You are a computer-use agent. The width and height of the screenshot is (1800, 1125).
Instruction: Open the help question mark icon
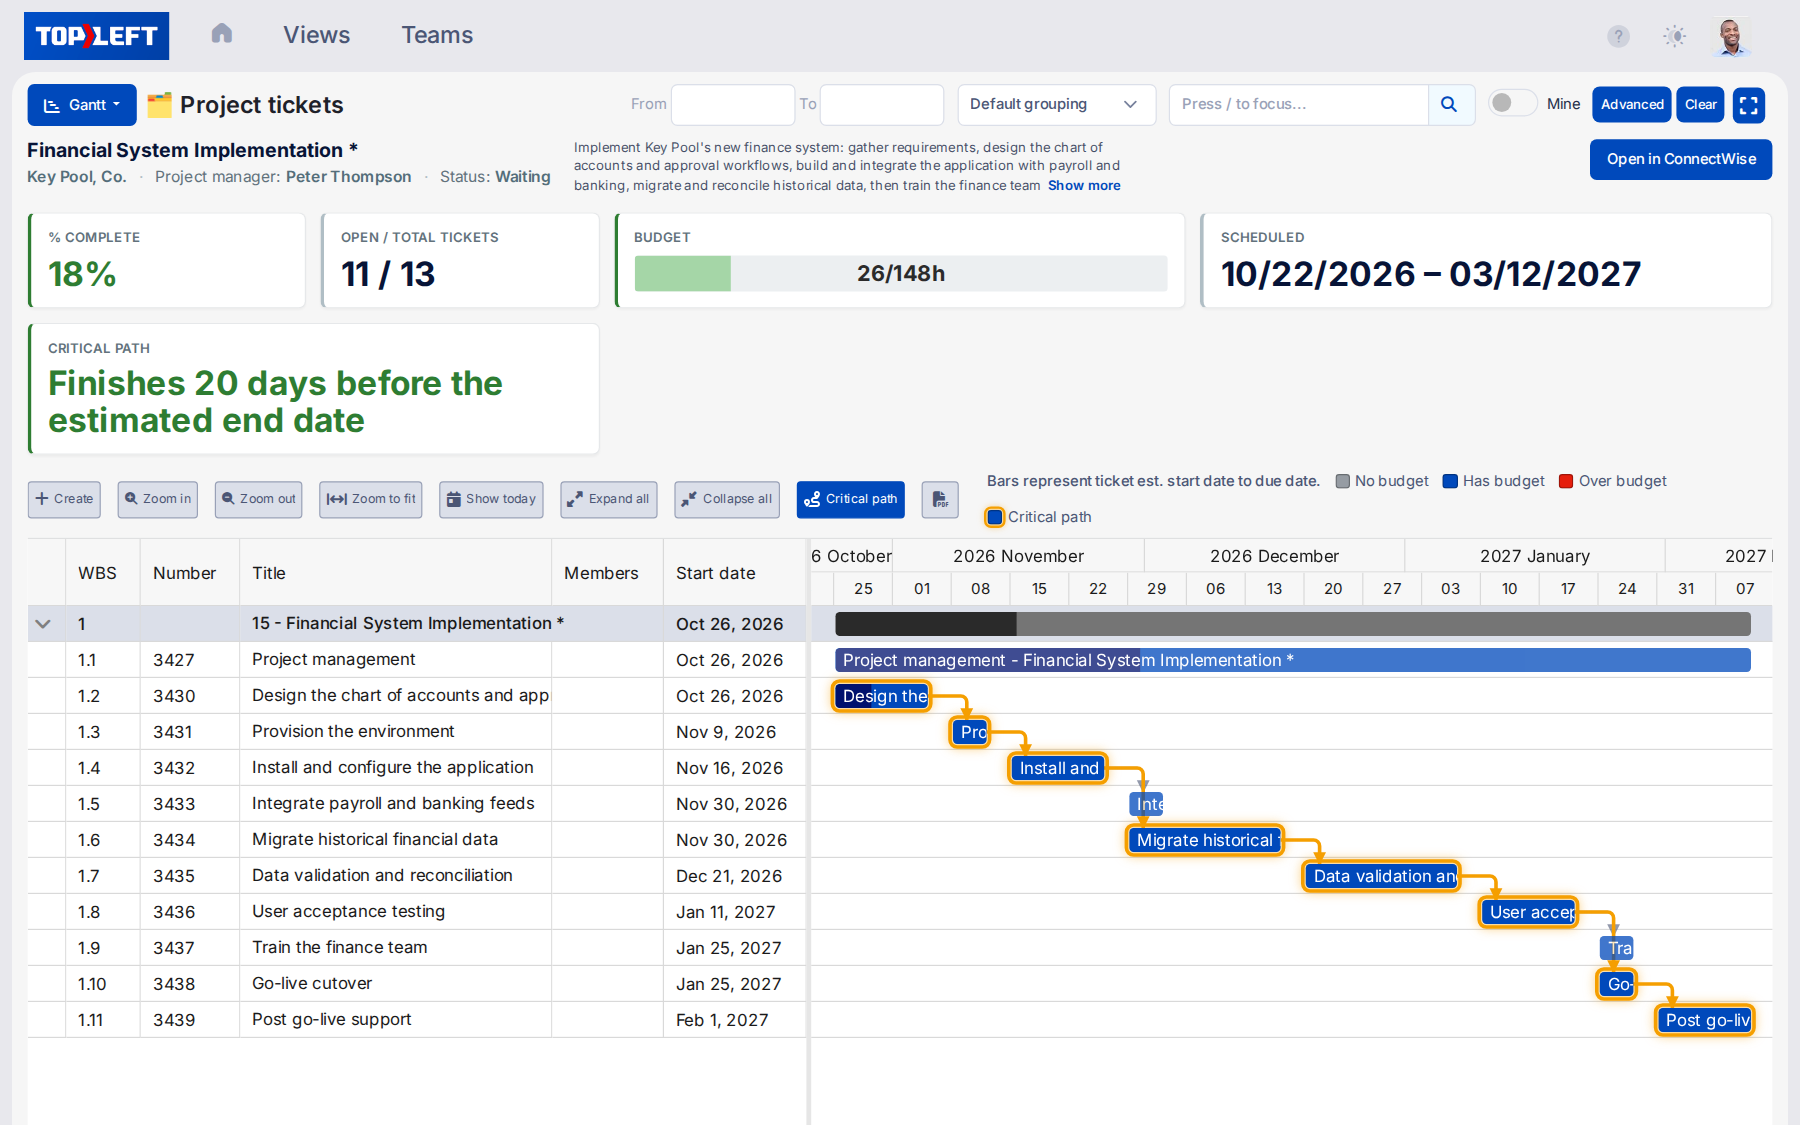pos(1618,36)
